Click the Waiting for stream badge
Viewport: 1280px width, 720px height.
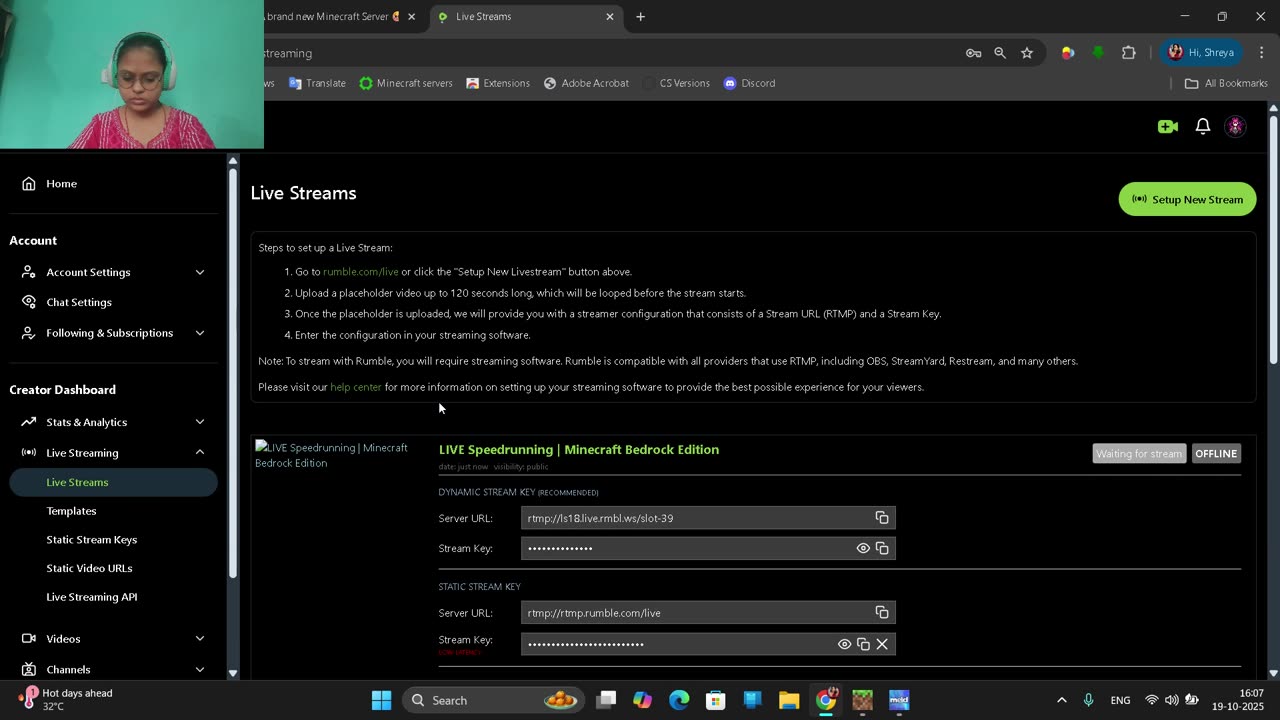1139,454
